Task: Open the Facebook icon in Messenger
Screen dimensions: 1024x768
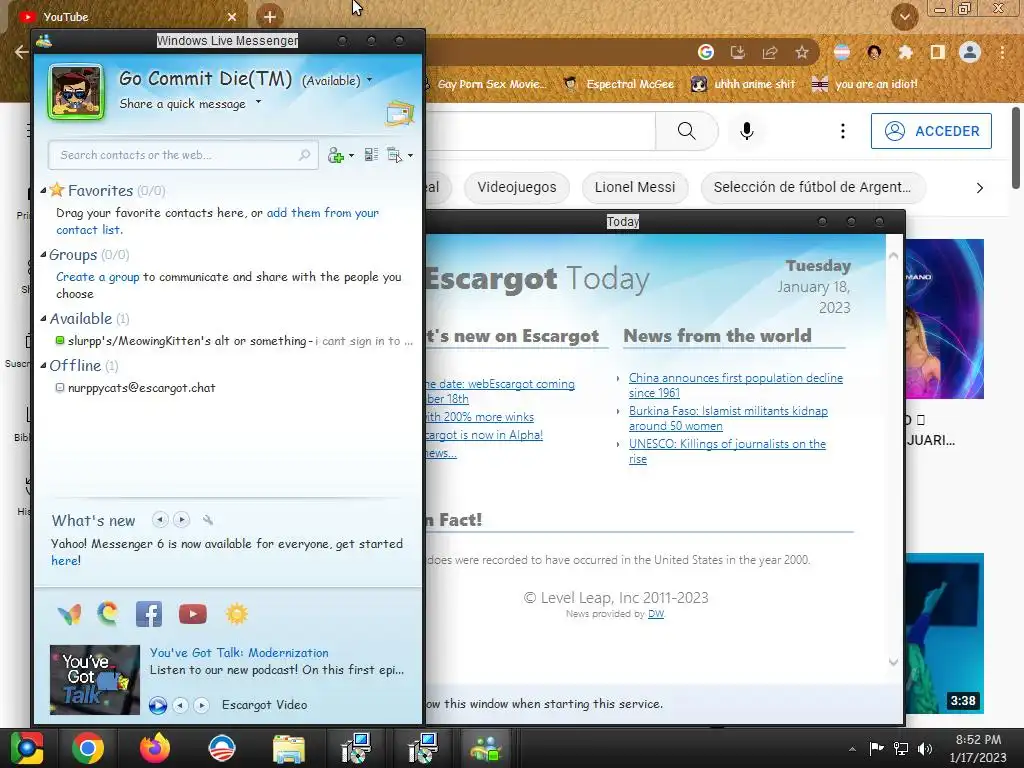Action: click(x=149, y=614)
